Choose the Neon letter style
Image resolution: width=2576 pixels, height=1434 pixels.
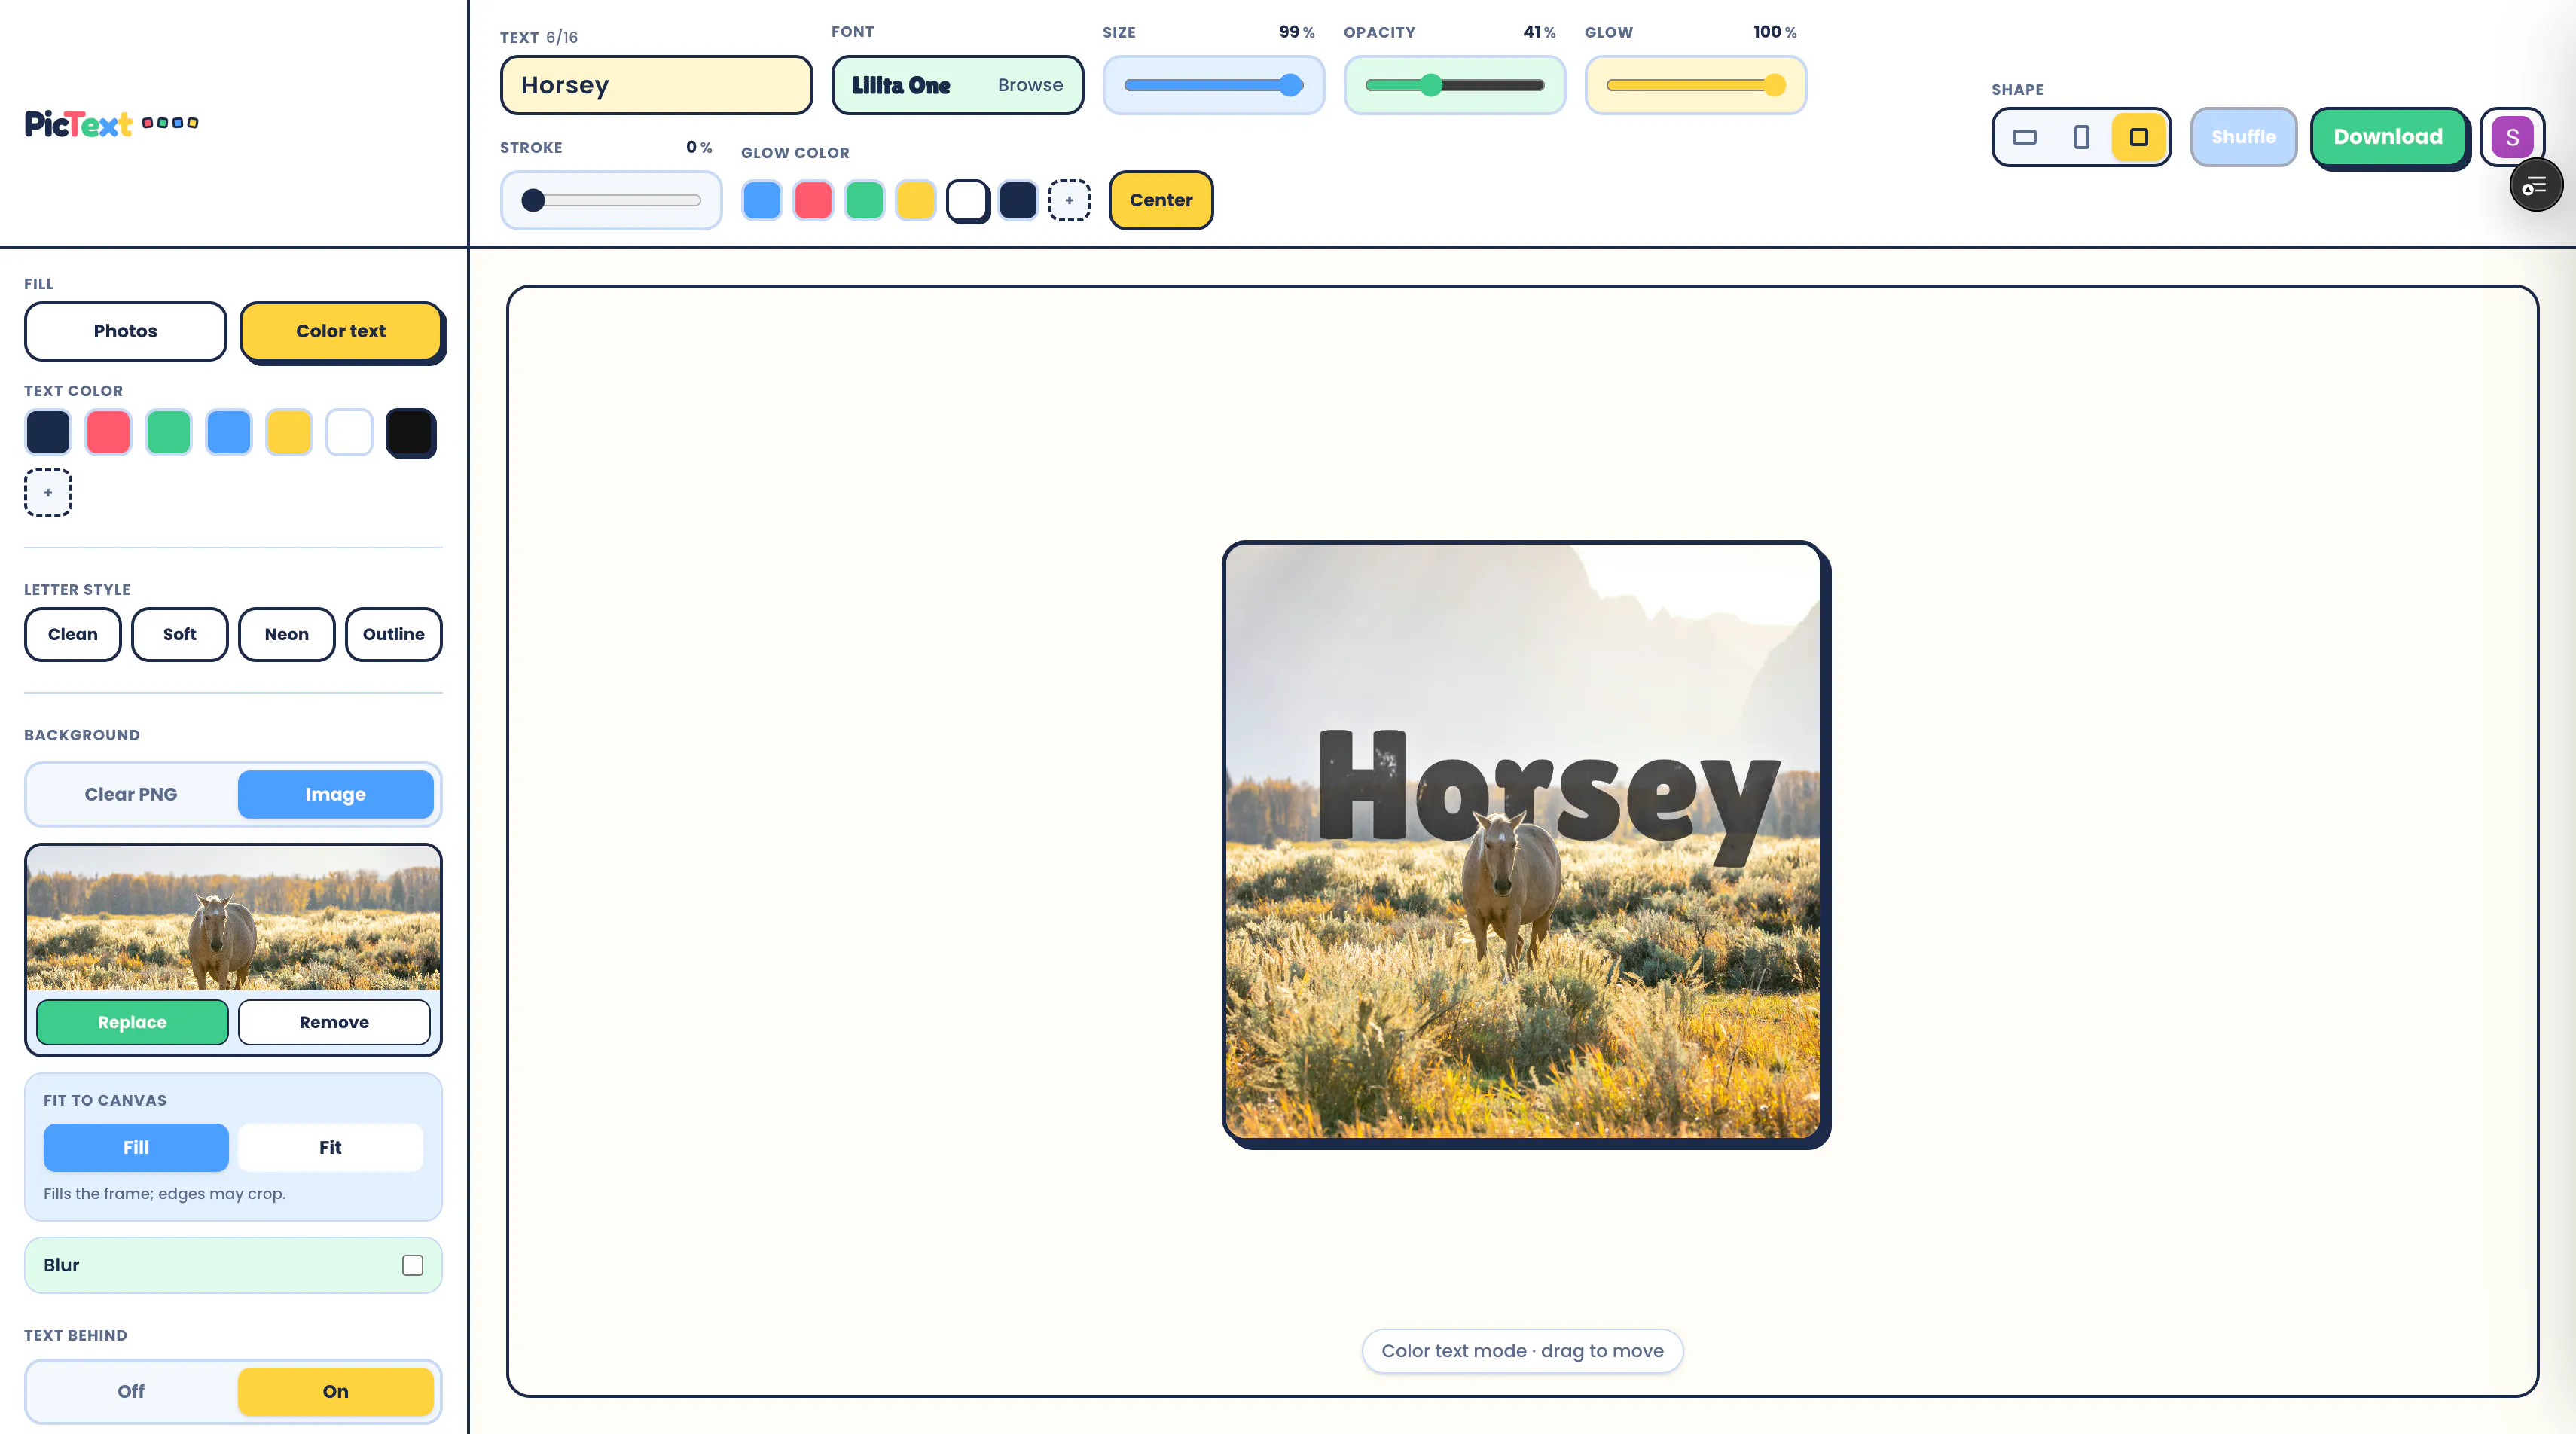[286, 634]
